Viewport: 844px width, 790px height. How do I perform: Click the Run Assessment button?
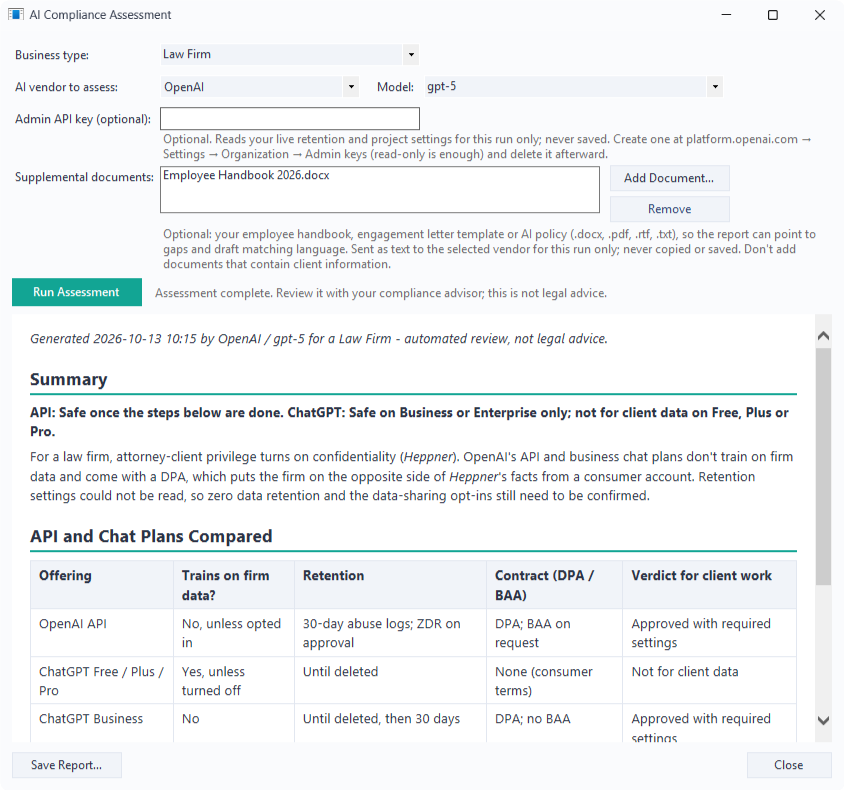pyautogui.click(x=77, y=292)
